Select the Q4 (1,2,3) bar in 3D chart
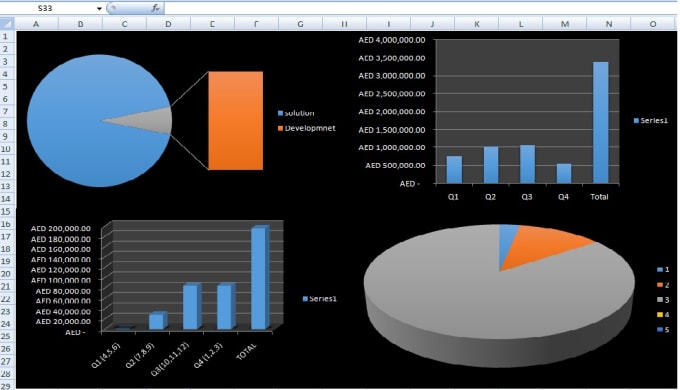 (x=226, y=306)
